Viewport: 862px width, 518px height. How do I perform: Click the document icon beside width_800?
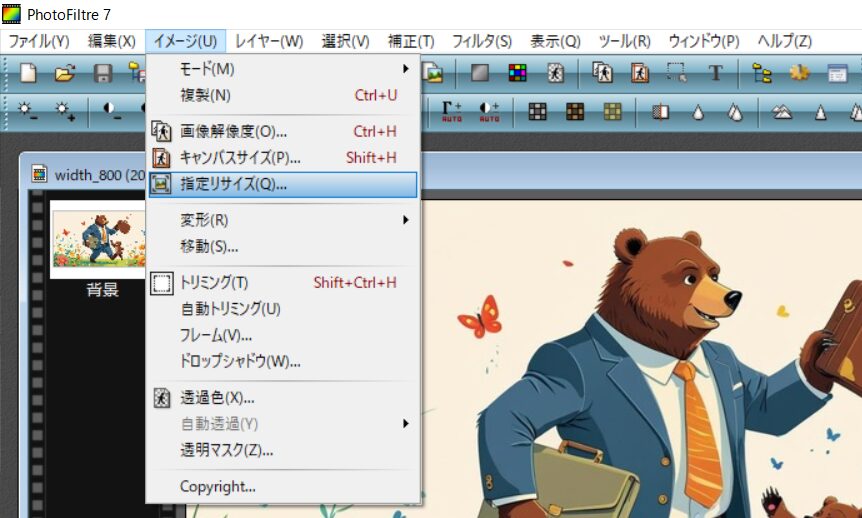click(39, 174)
